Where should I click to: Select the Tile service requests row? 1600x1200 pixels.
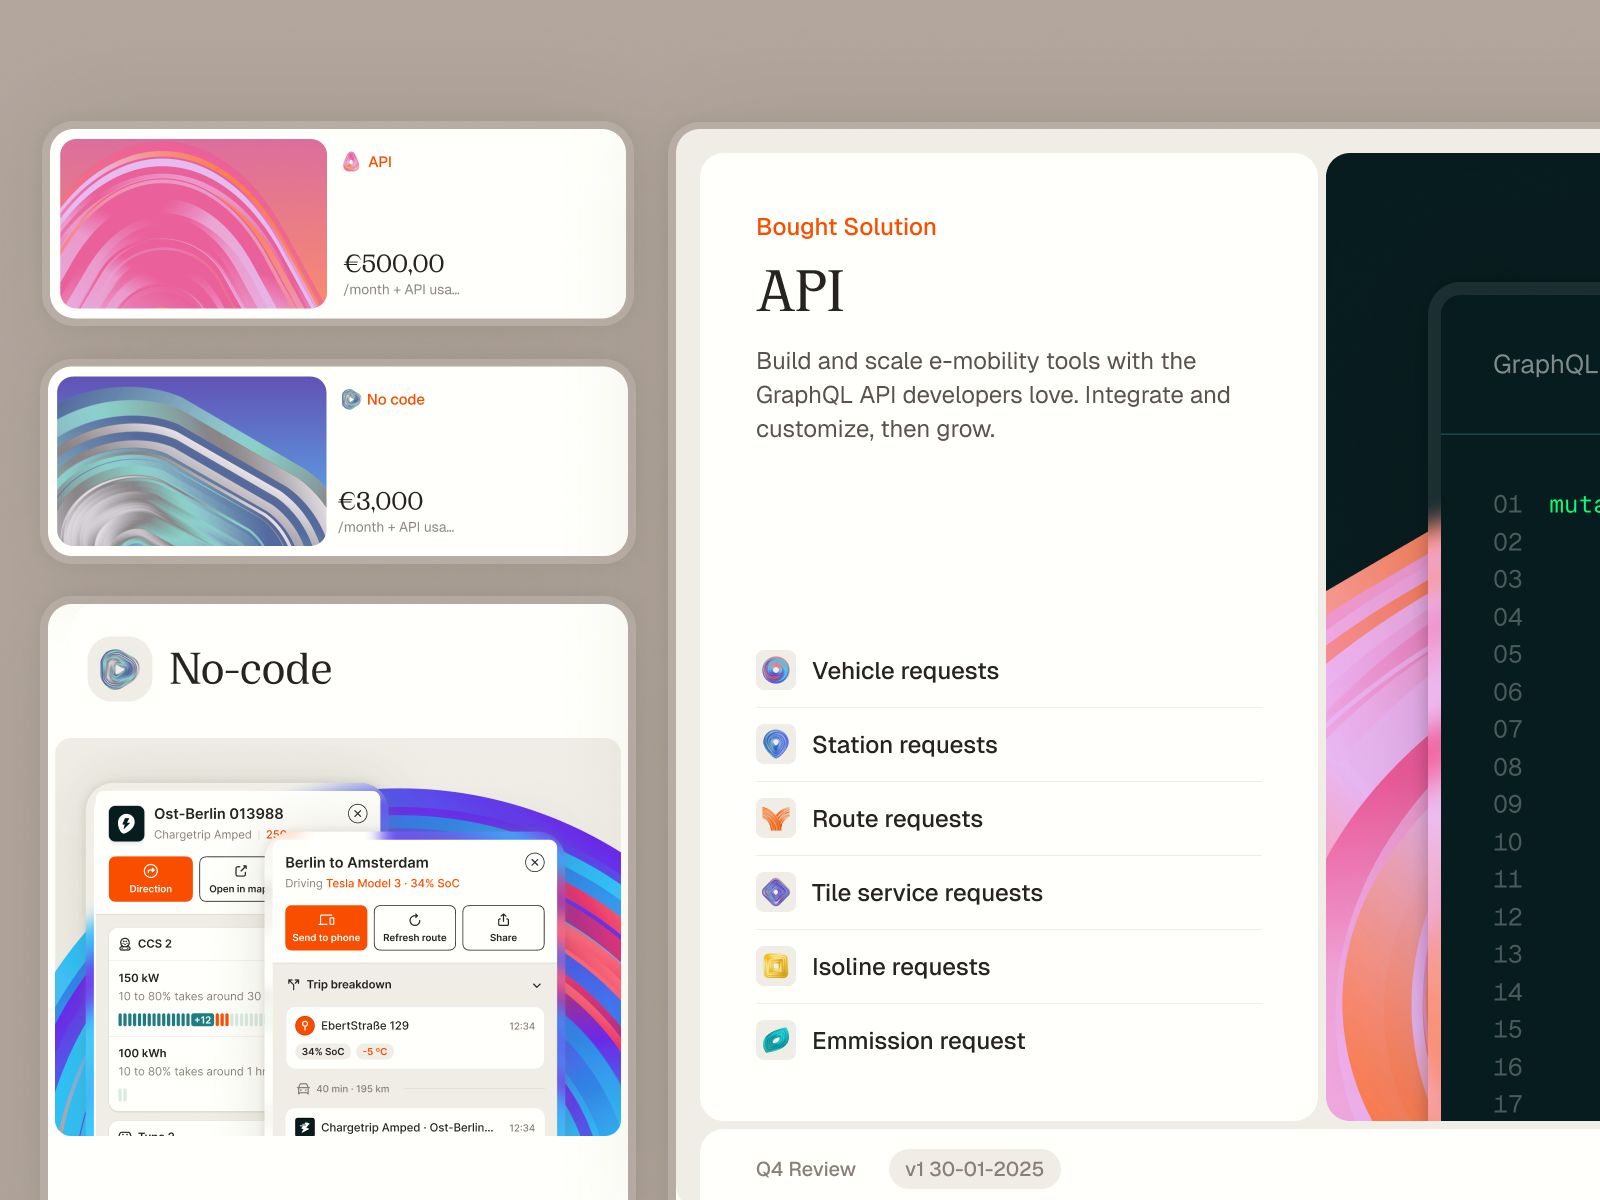[1009, 892]
